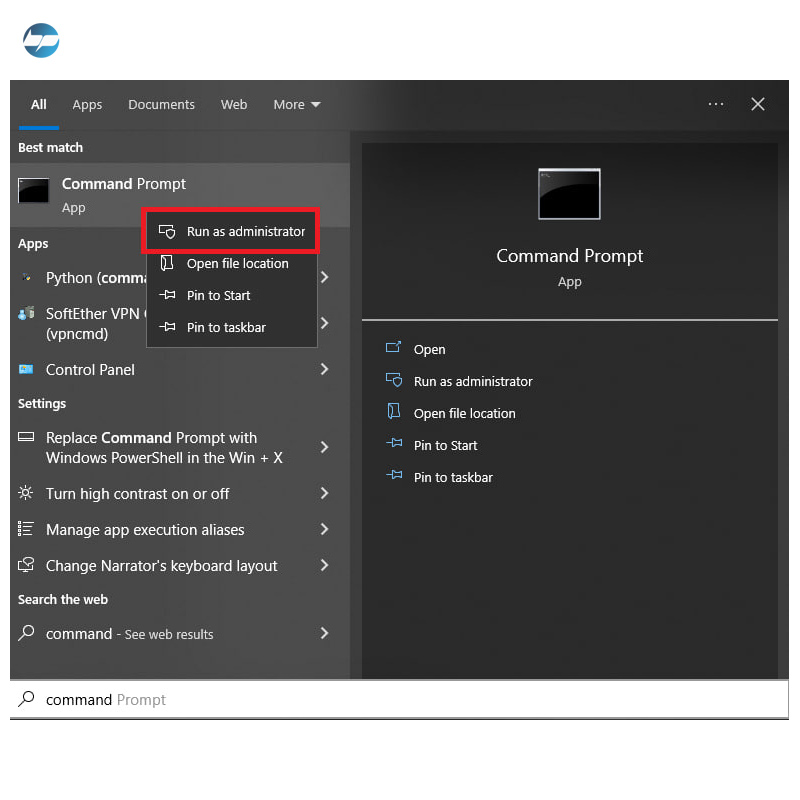Click the pin icon beside context menu Pin to Start
This screenshot has width=800, height=800.
pos(167,295)
